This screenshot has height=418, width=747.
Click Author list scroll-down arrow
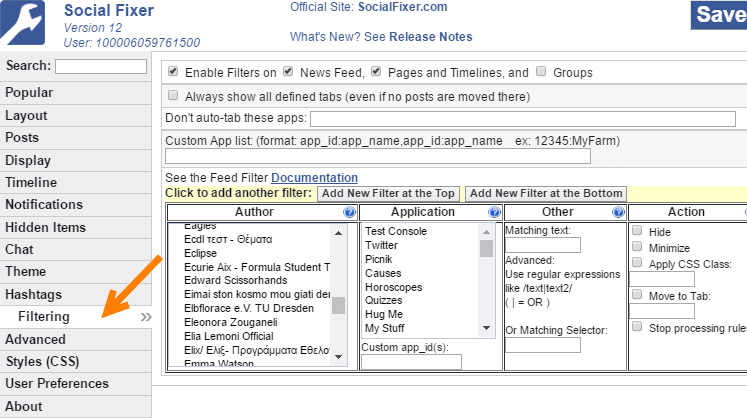coord(338,357)
